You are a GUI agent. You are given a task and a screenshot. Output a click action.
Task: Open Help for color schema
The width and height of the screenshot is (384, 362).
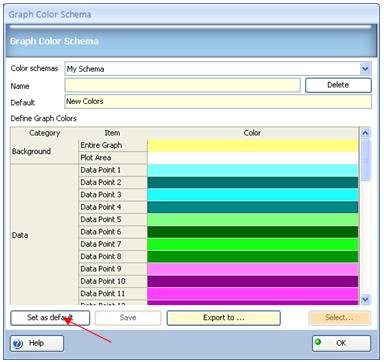(x=37, y=343)
